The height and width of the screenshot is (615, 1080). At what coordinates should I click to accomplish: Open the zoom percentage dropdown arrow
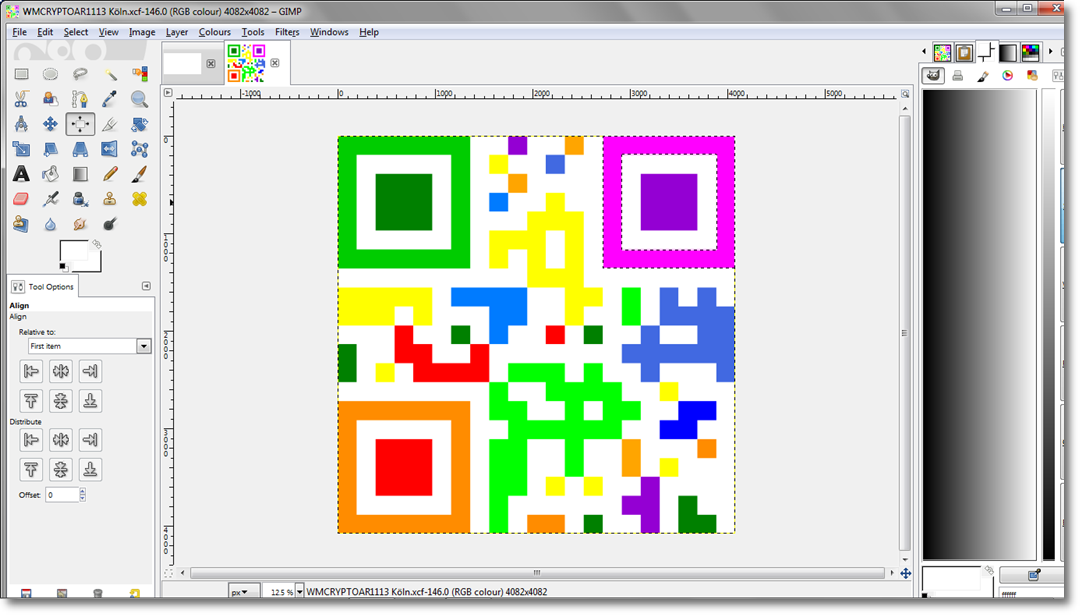coord(300,592)
